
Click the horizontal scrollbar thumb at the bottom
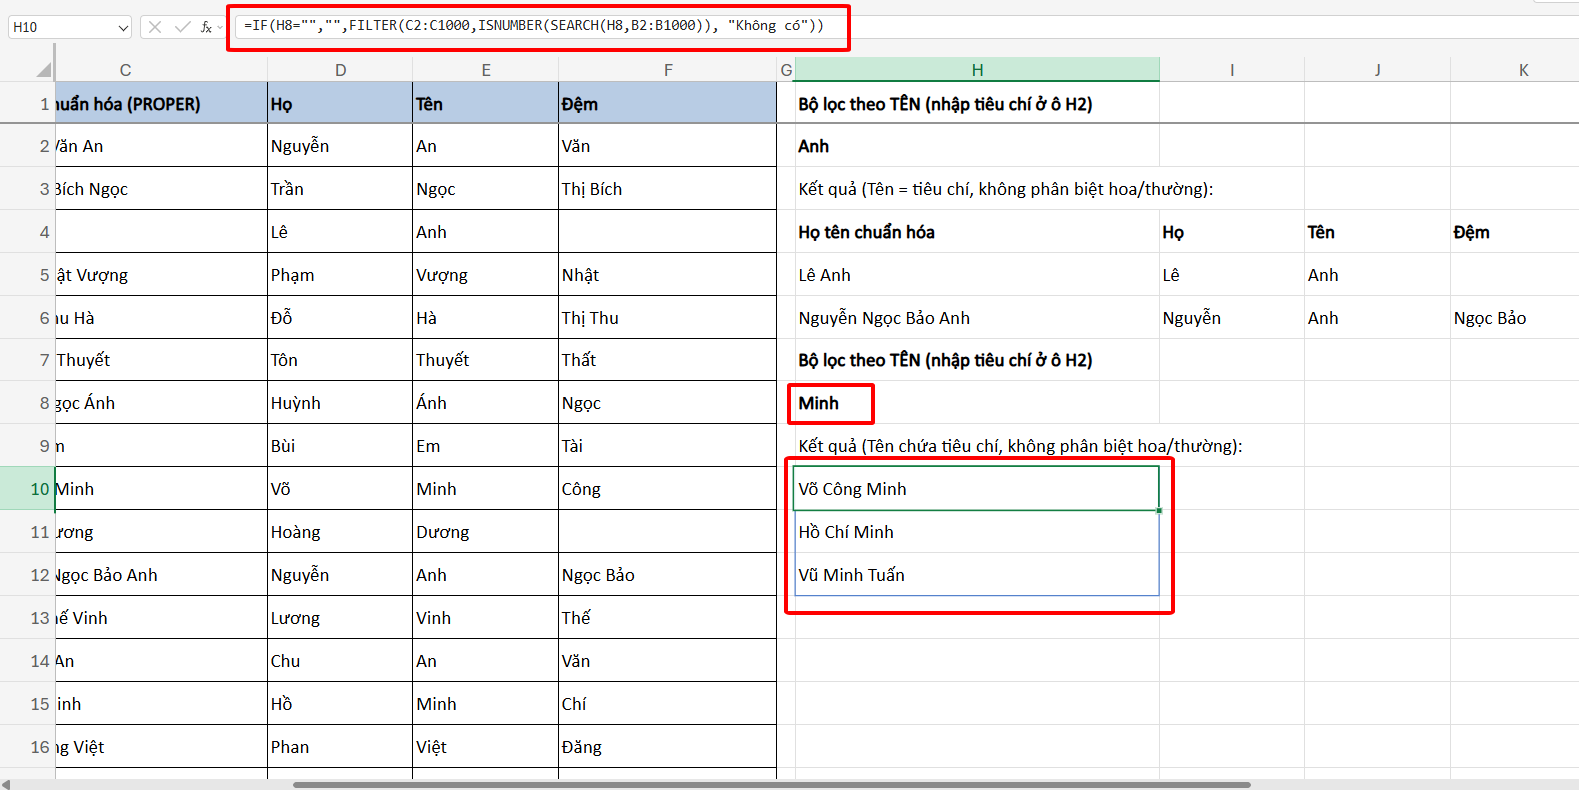click(x=770, y=785)
